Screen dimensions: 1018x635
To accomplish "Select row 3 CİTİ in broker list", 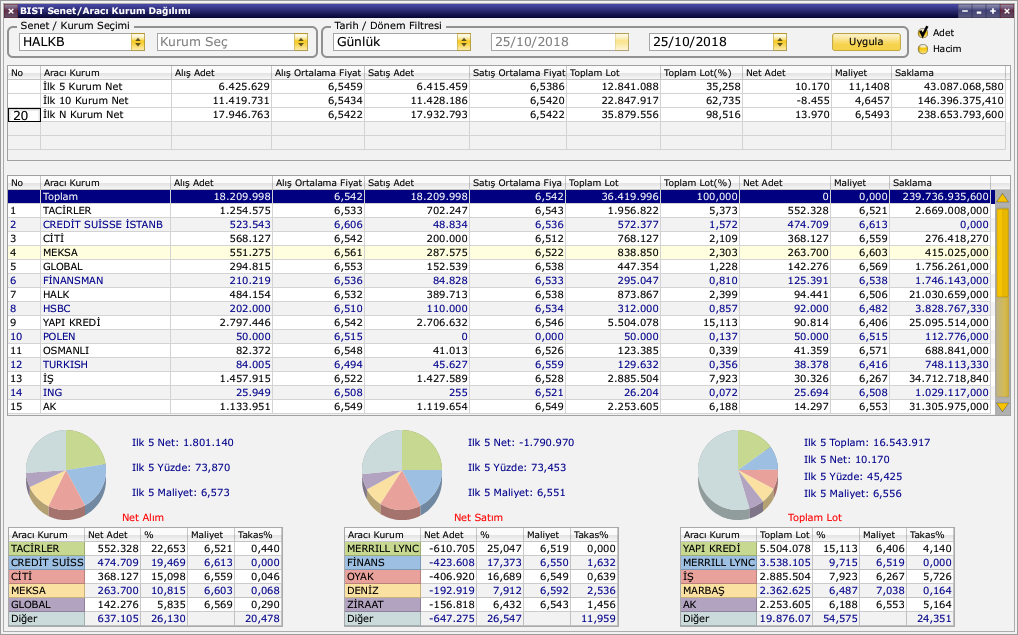I will pyautogui.click(x=499, y=239).
